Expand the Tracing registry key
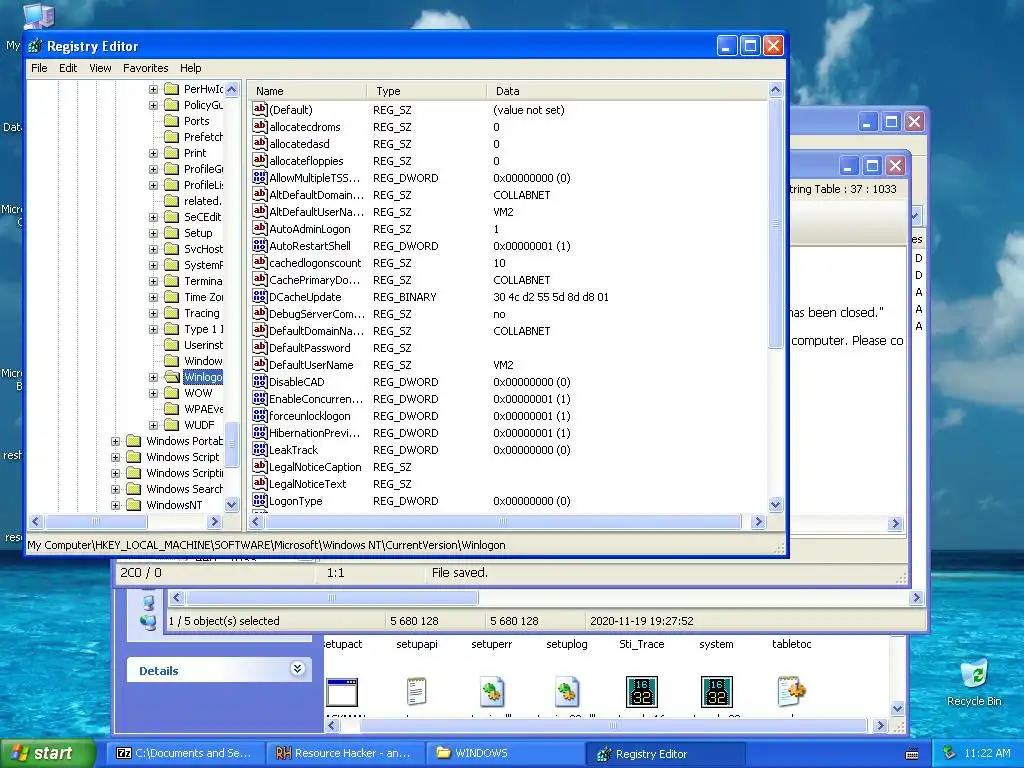Image resolution: width=1024 pixels, height=768 pixels. click(153, 313)
